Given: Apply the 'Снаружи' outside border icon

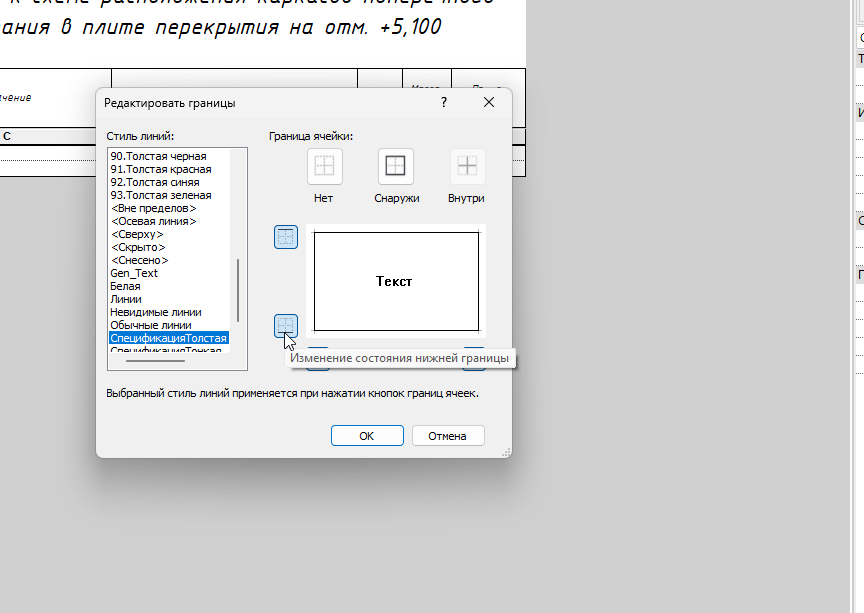Looking at the screenshot, I should (x=396, y=166).
